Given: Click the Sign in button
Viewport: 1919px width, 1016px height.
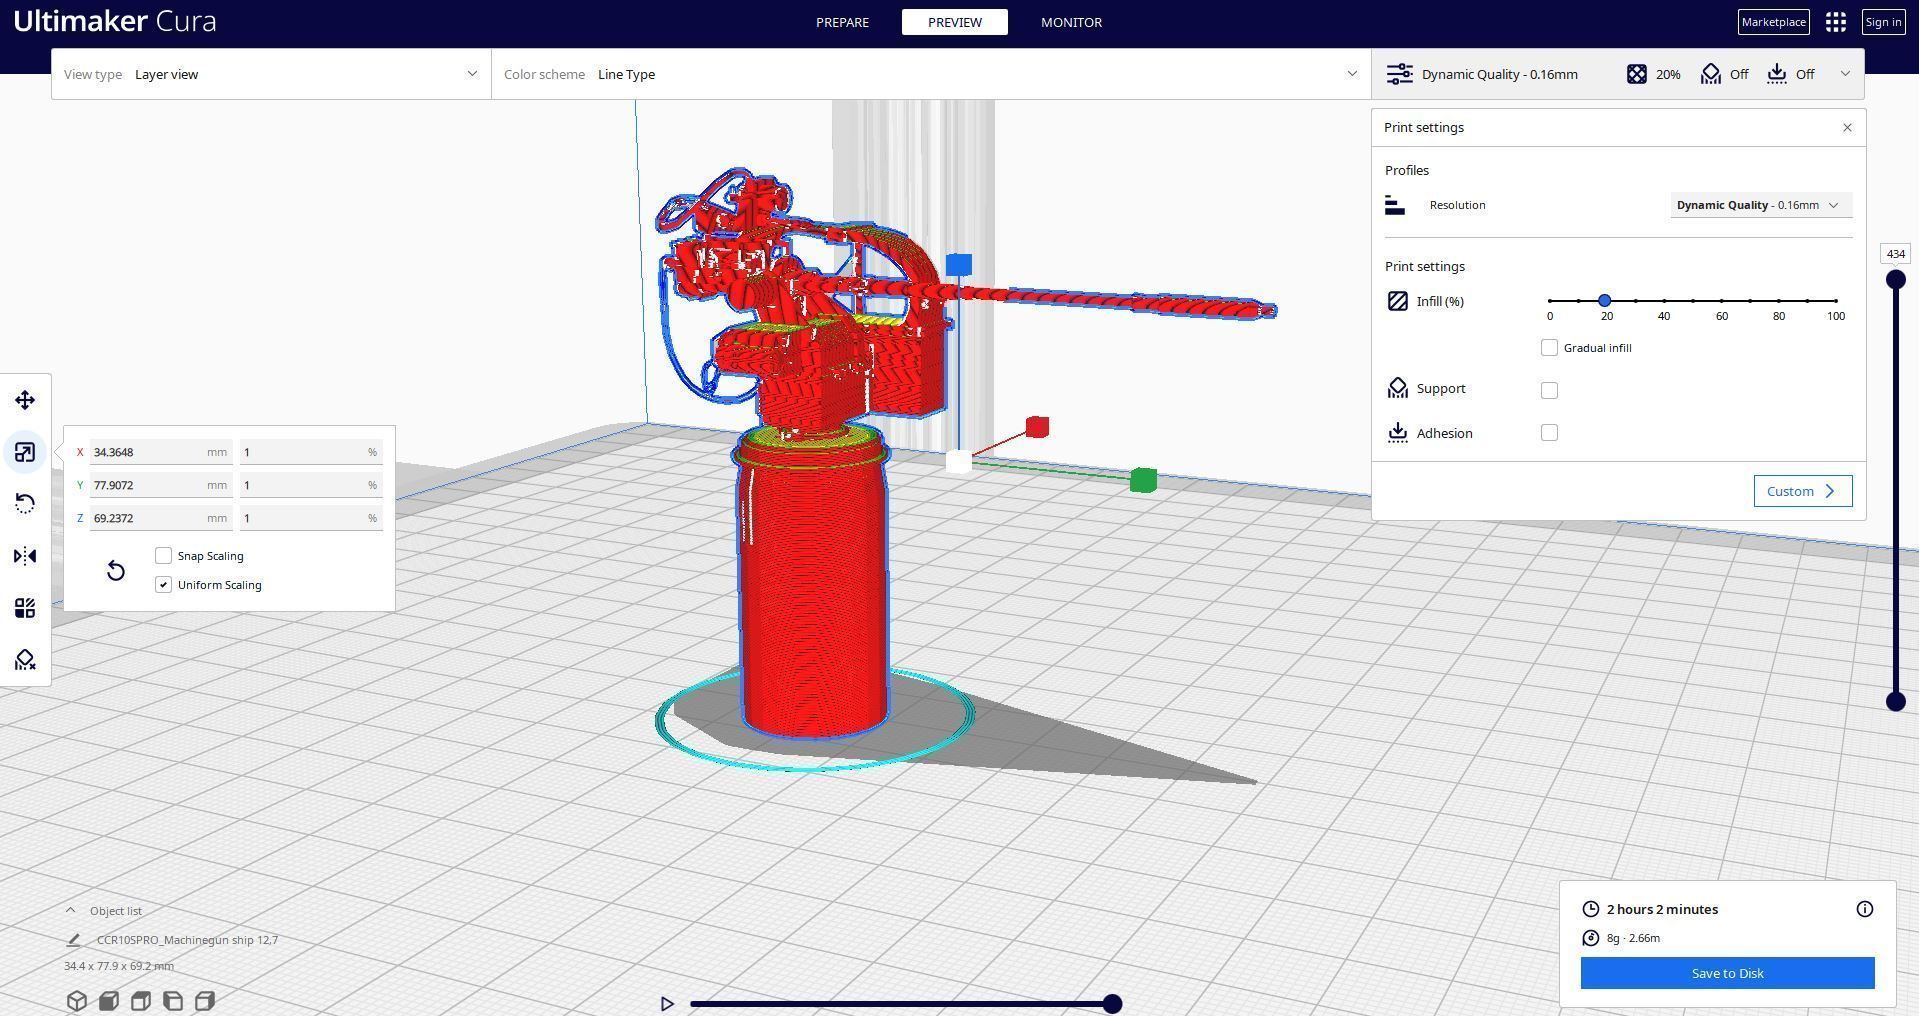Looking at the screenshot, I should 1883,22.
